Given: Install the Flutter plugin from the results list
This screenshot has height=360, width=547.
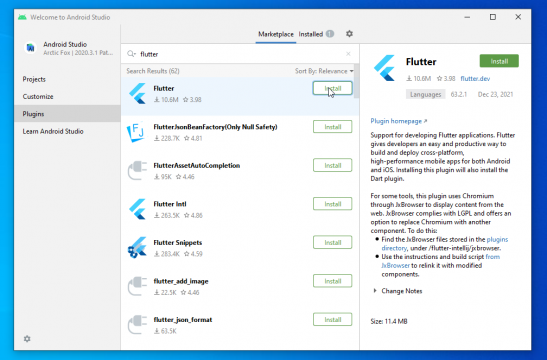Looking at the screenshot, I should [x=332, y=88].
